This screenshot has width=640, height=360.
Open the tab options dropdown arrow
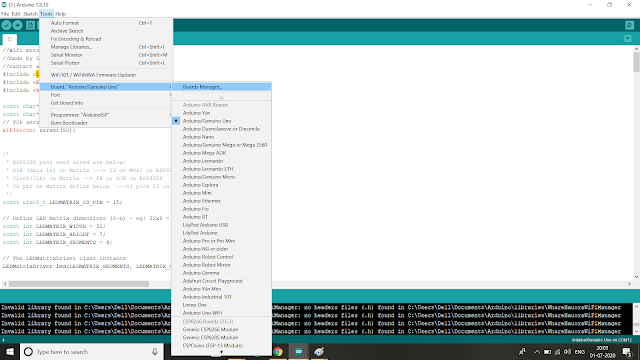[628, 39]
